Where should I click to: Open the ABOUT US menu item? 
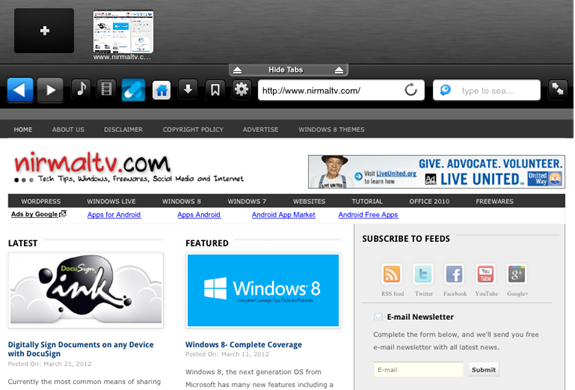68,129
